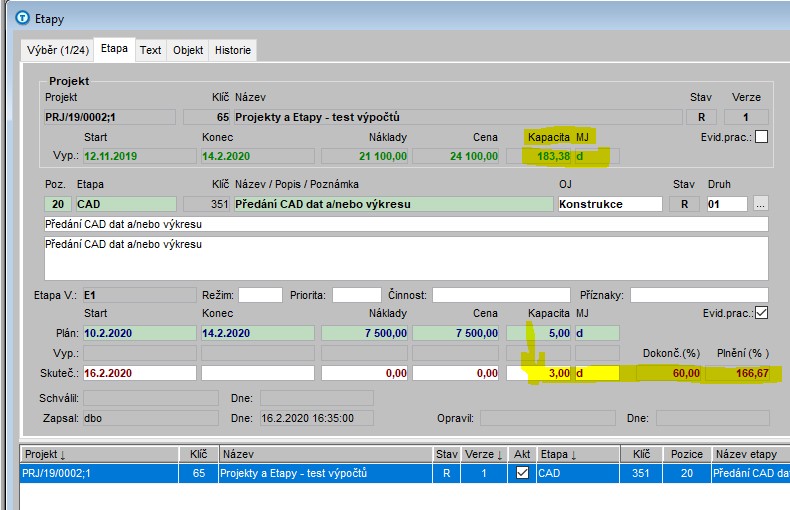790x510 pixels.
Task: Open the Druh lookup ellipsis button
Action: [x=761, y=204]
